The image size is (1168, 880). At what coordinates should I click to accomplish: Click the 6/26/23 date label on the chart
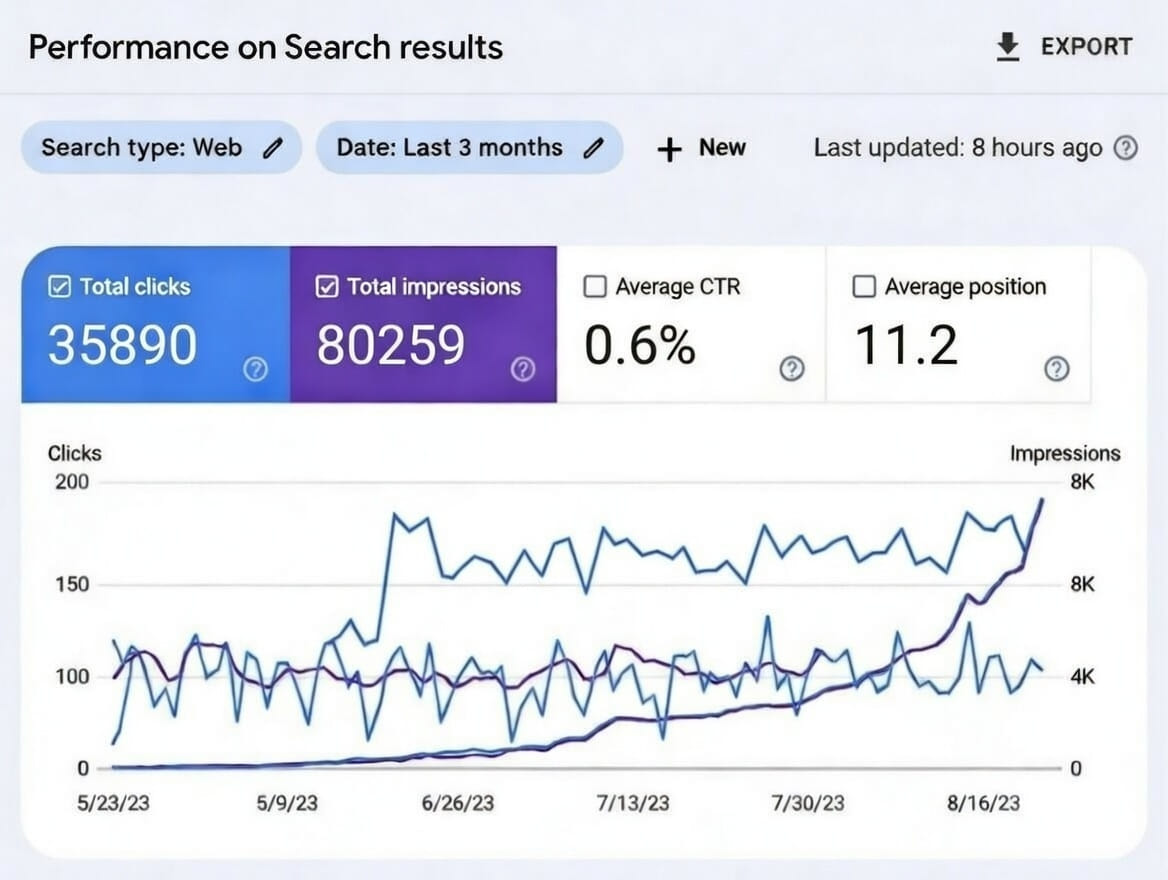click(x=460, y=802)
